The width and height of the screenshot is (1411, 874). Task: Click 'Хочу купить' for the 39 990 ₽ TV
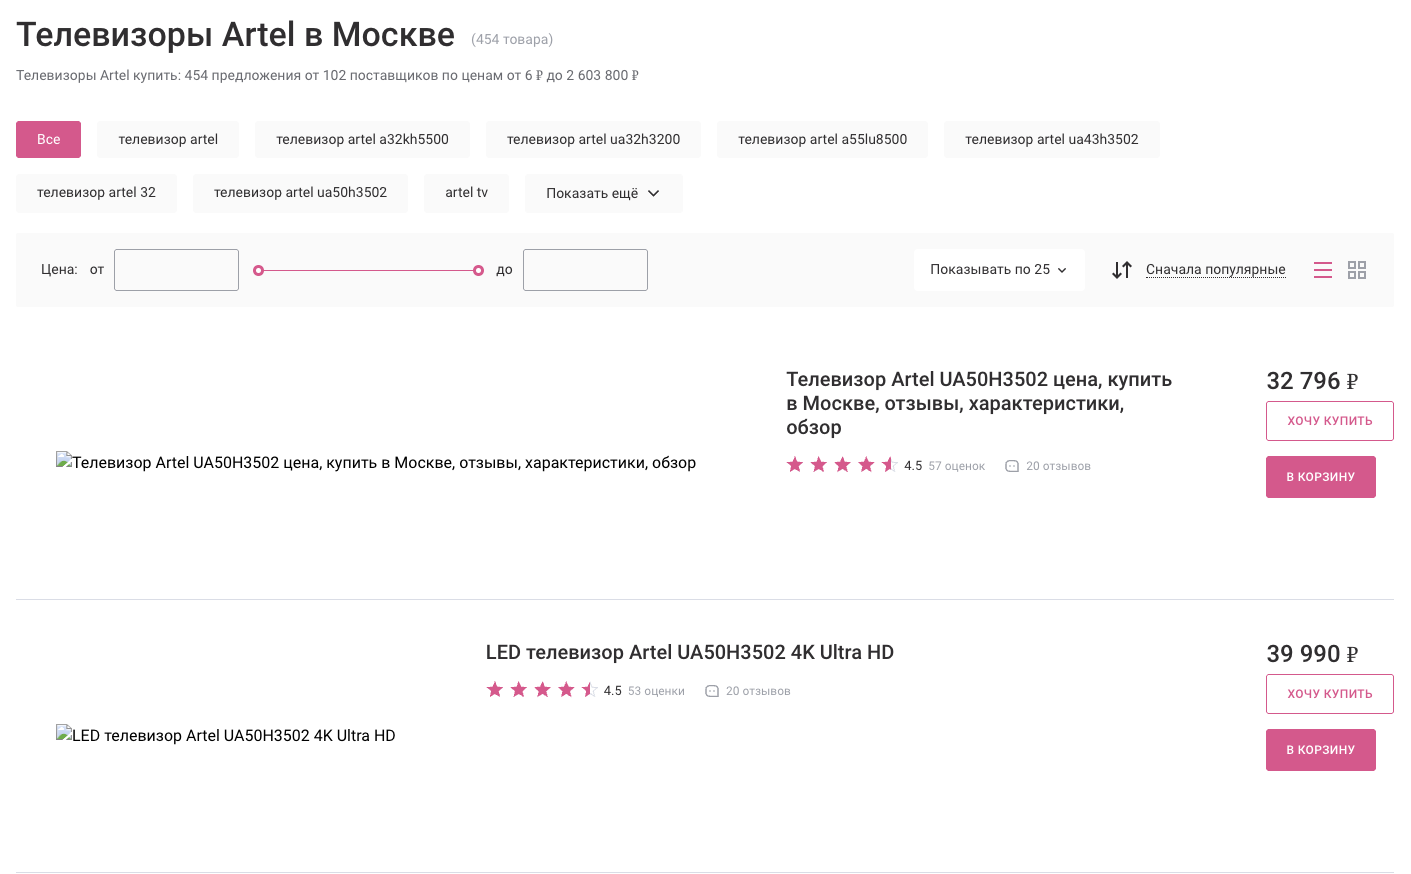tap(1329, 694)
